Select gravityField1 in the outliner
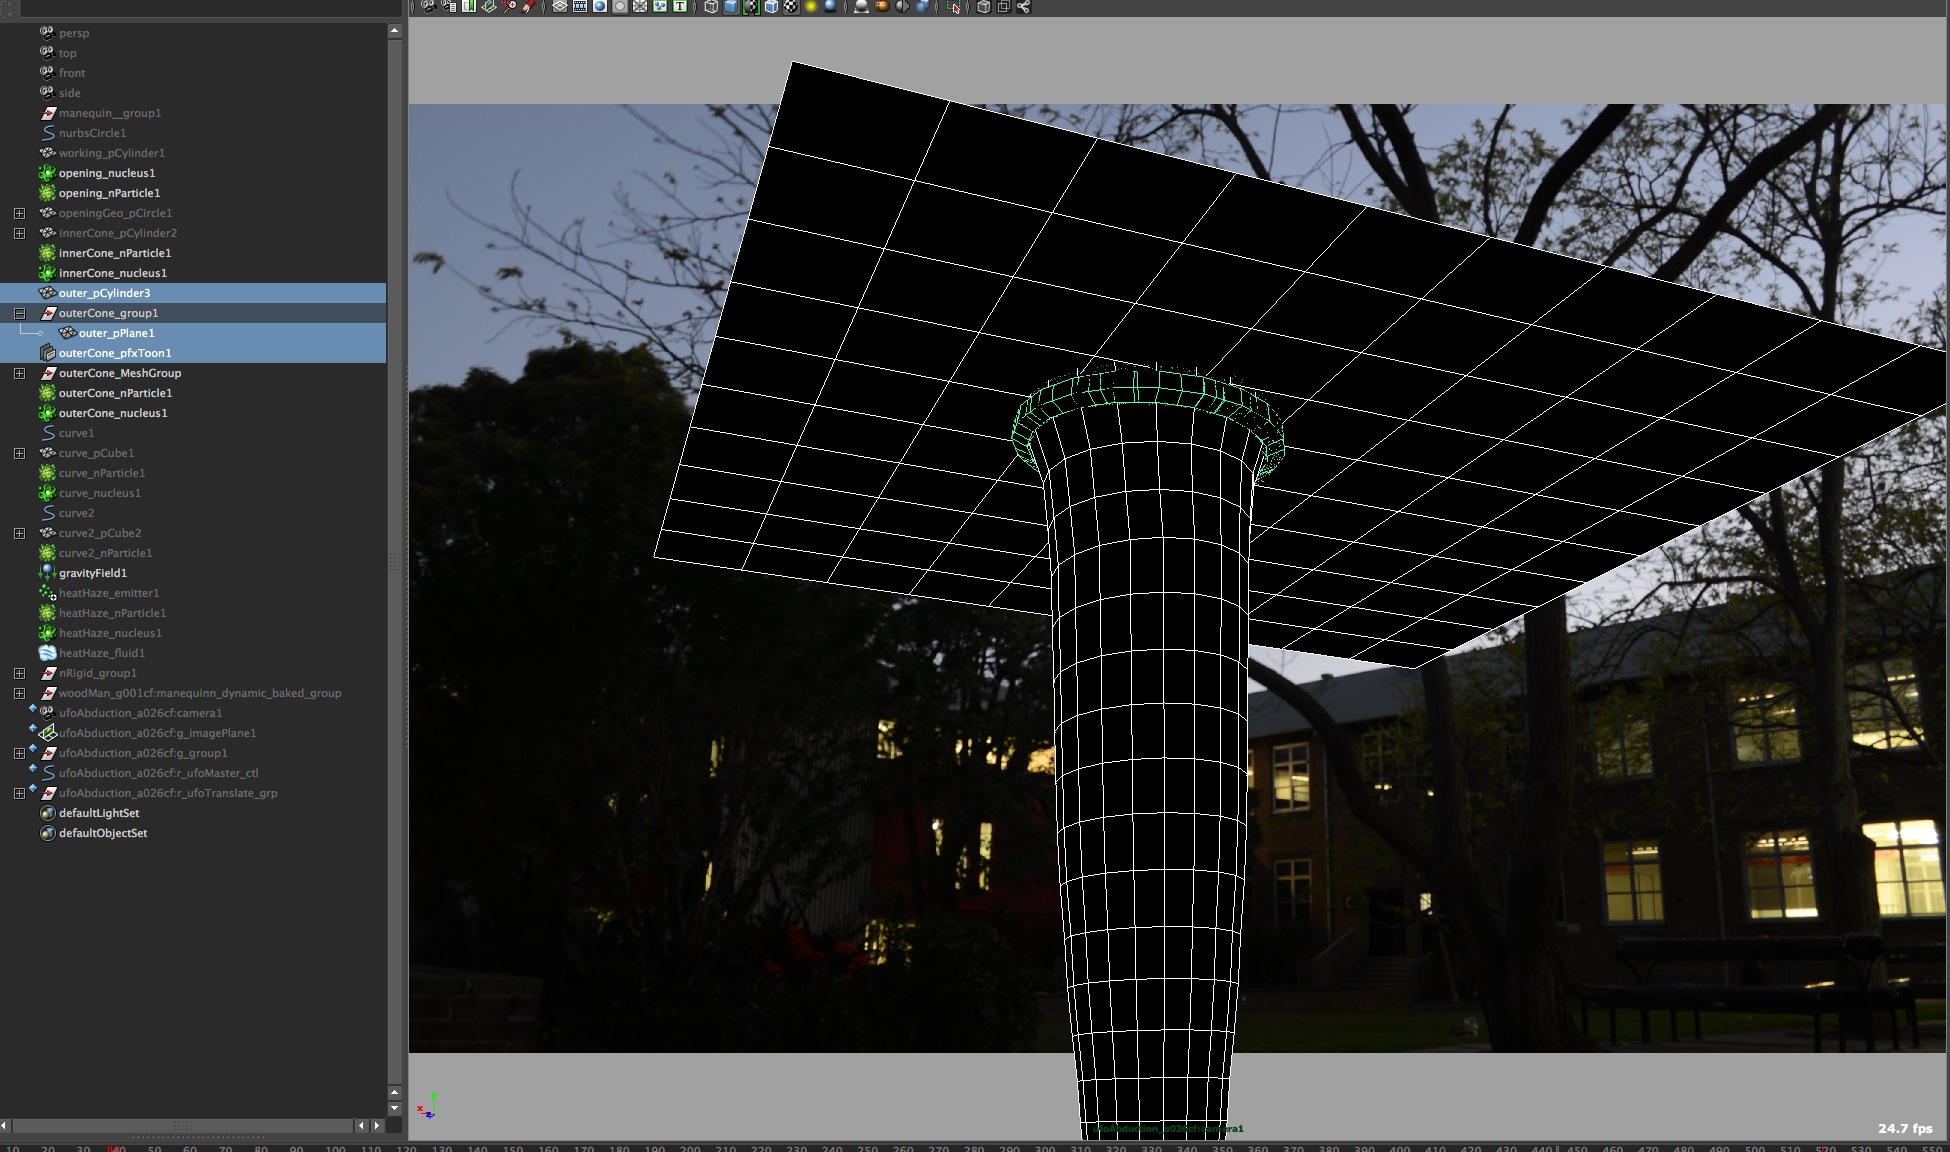Viewport: 1950px width, 1152px height. tap(92, 573)
